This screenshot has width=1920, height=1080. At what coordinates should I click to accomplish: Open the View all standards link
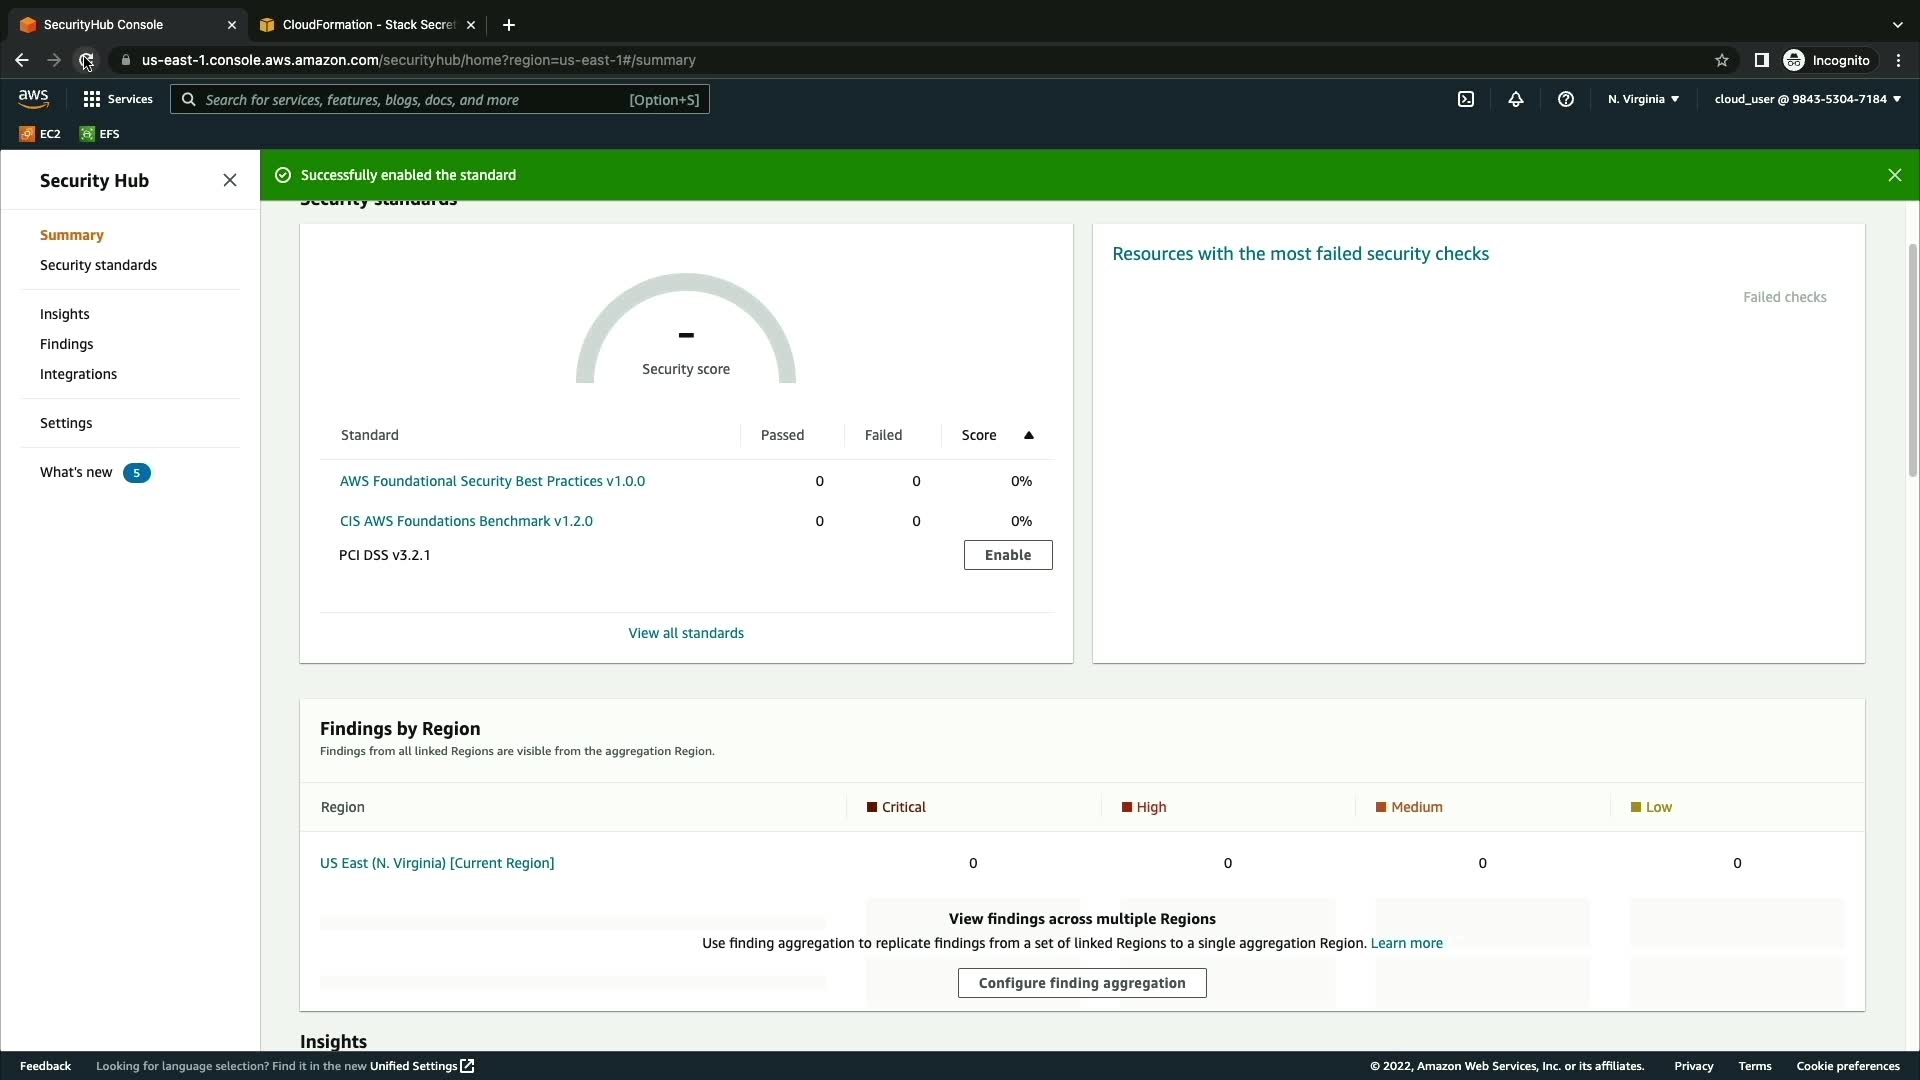point(686,633)
